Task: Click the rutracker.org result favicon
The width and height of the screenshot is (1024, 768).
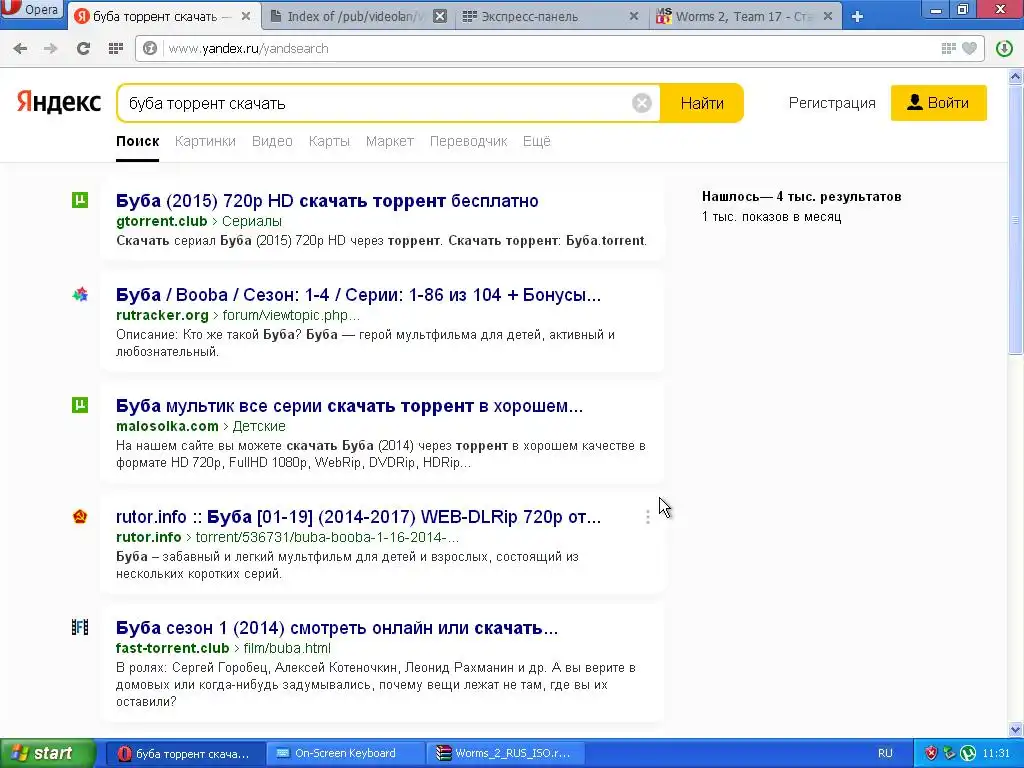Action: pyautogui.click(x=80, y=295)
